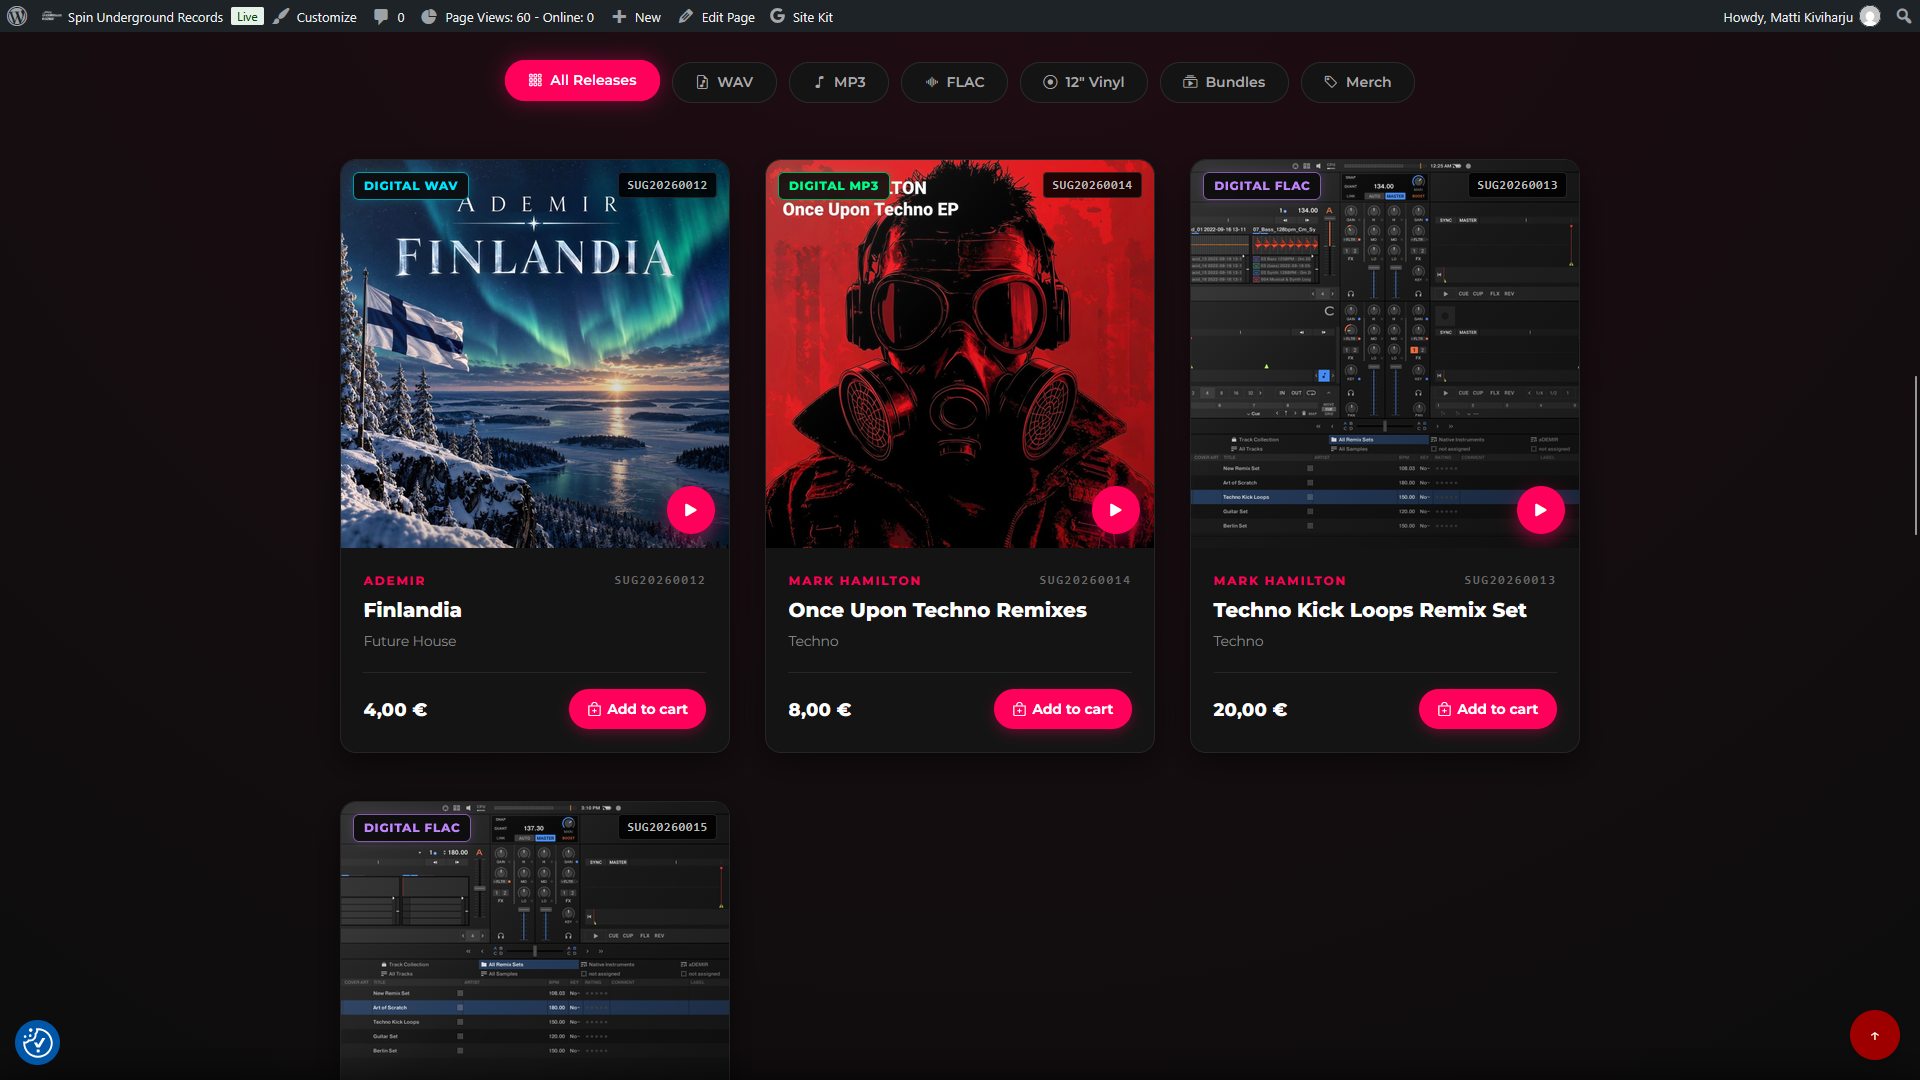The image size is (1920, 1080).
Task: Filter releases by 12" Vinyl
Action: (x=1084, y=82)
